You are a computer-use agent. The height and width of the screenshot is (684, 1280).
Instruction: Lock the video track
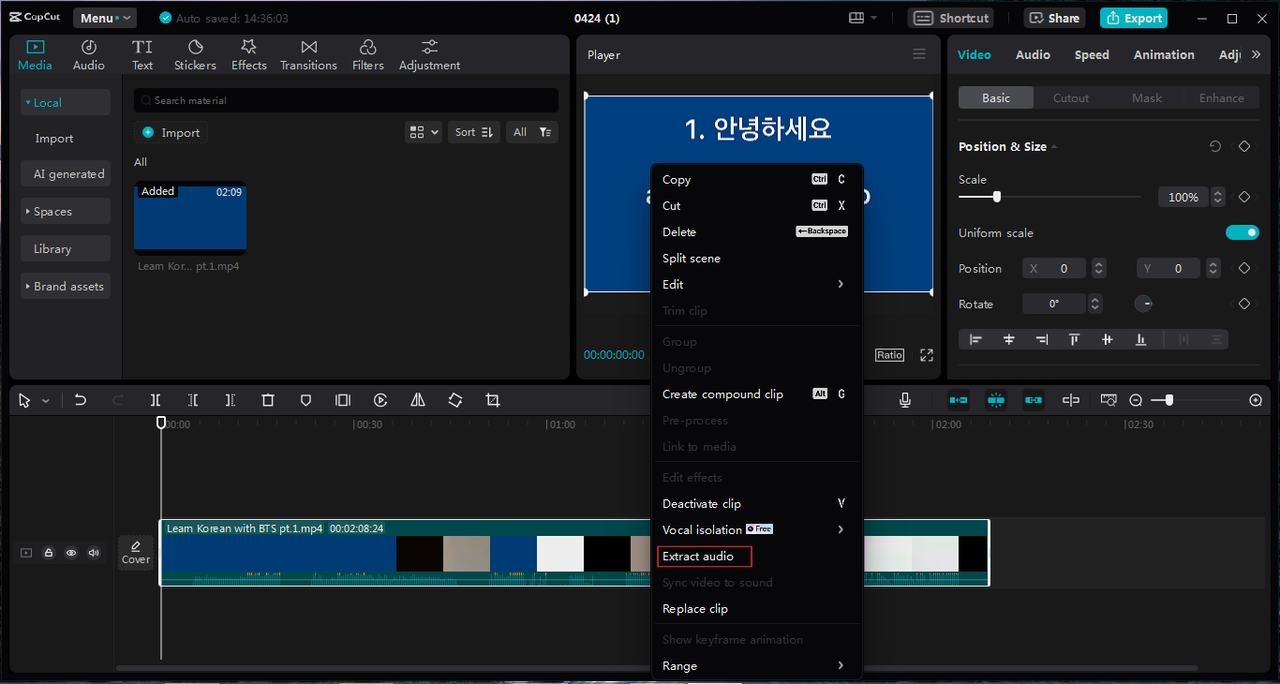pos(48,553)
